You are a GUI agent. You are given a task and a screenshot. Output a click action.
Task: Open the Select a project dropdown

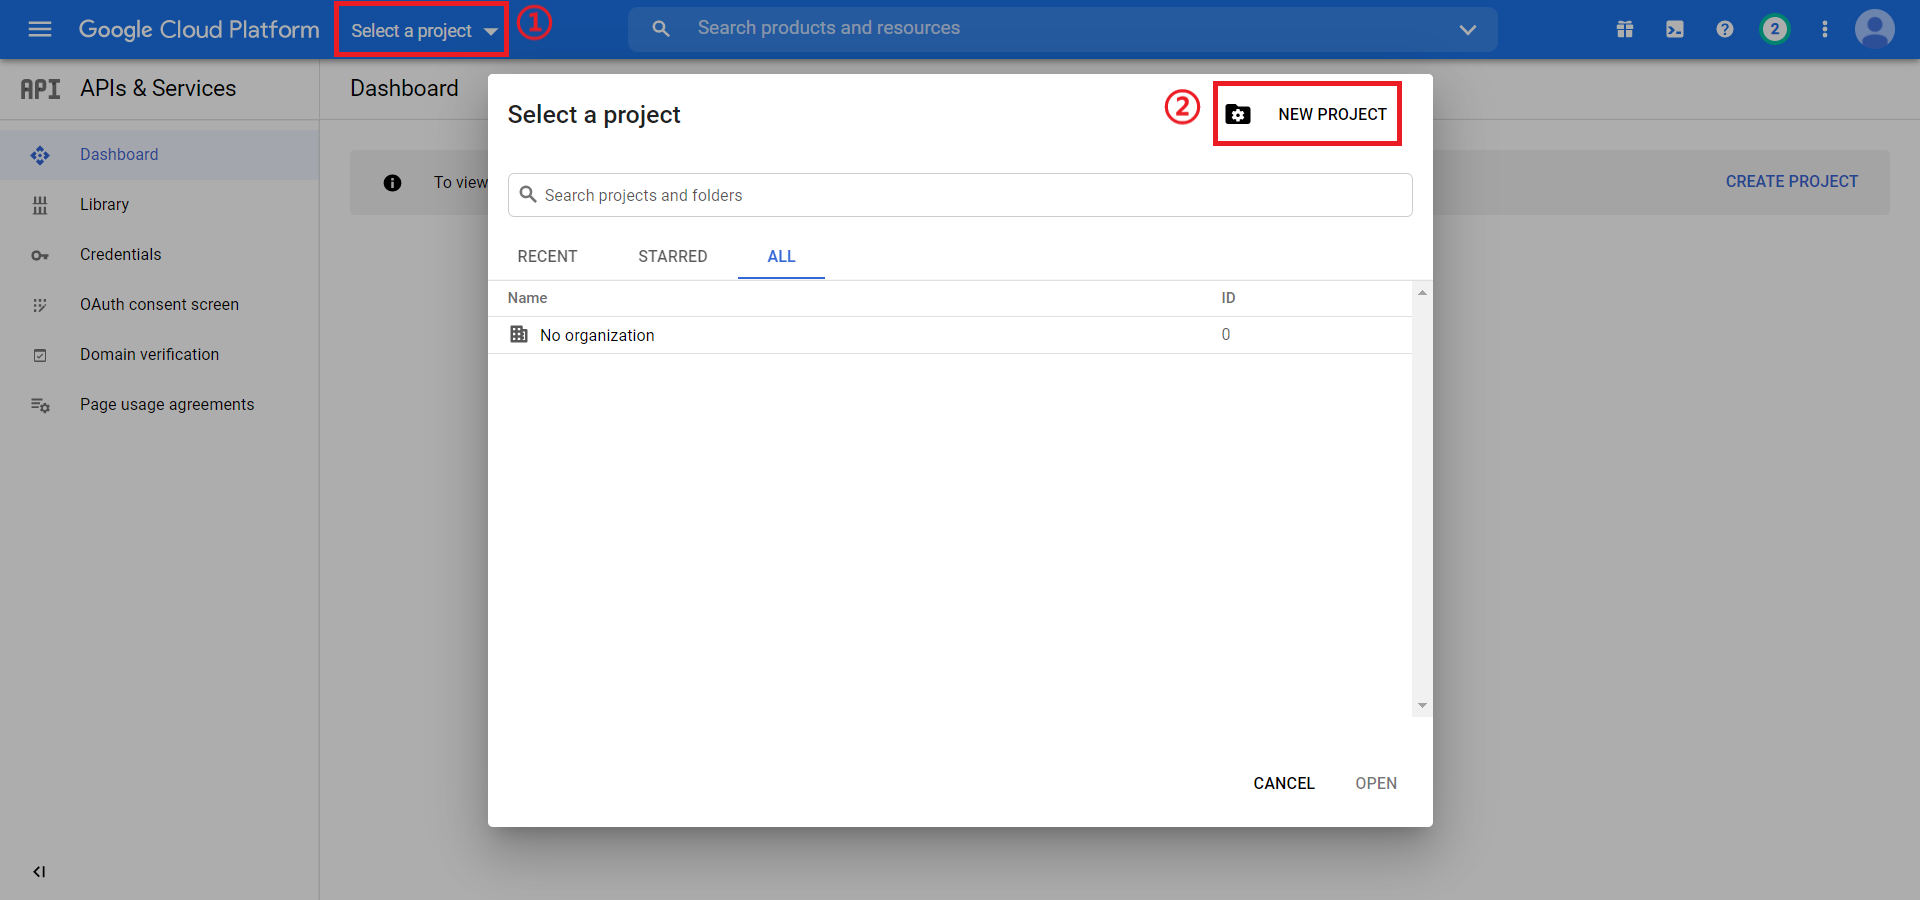423,31
